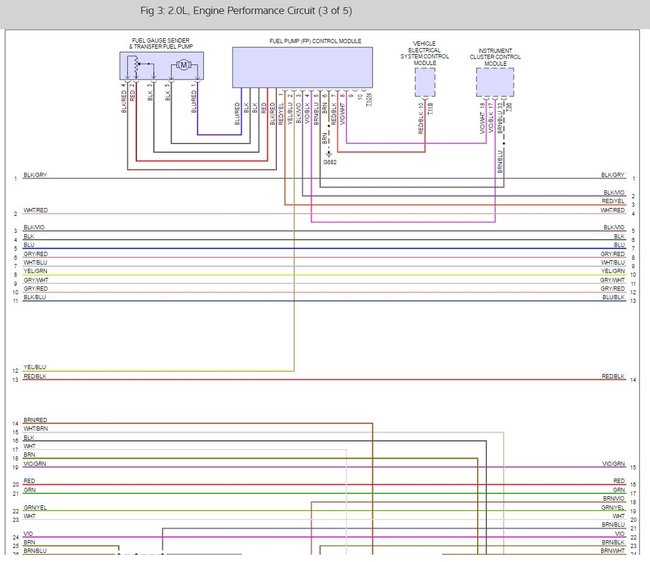Click the fuel gauge sender resistor symbol

(135, 65)
